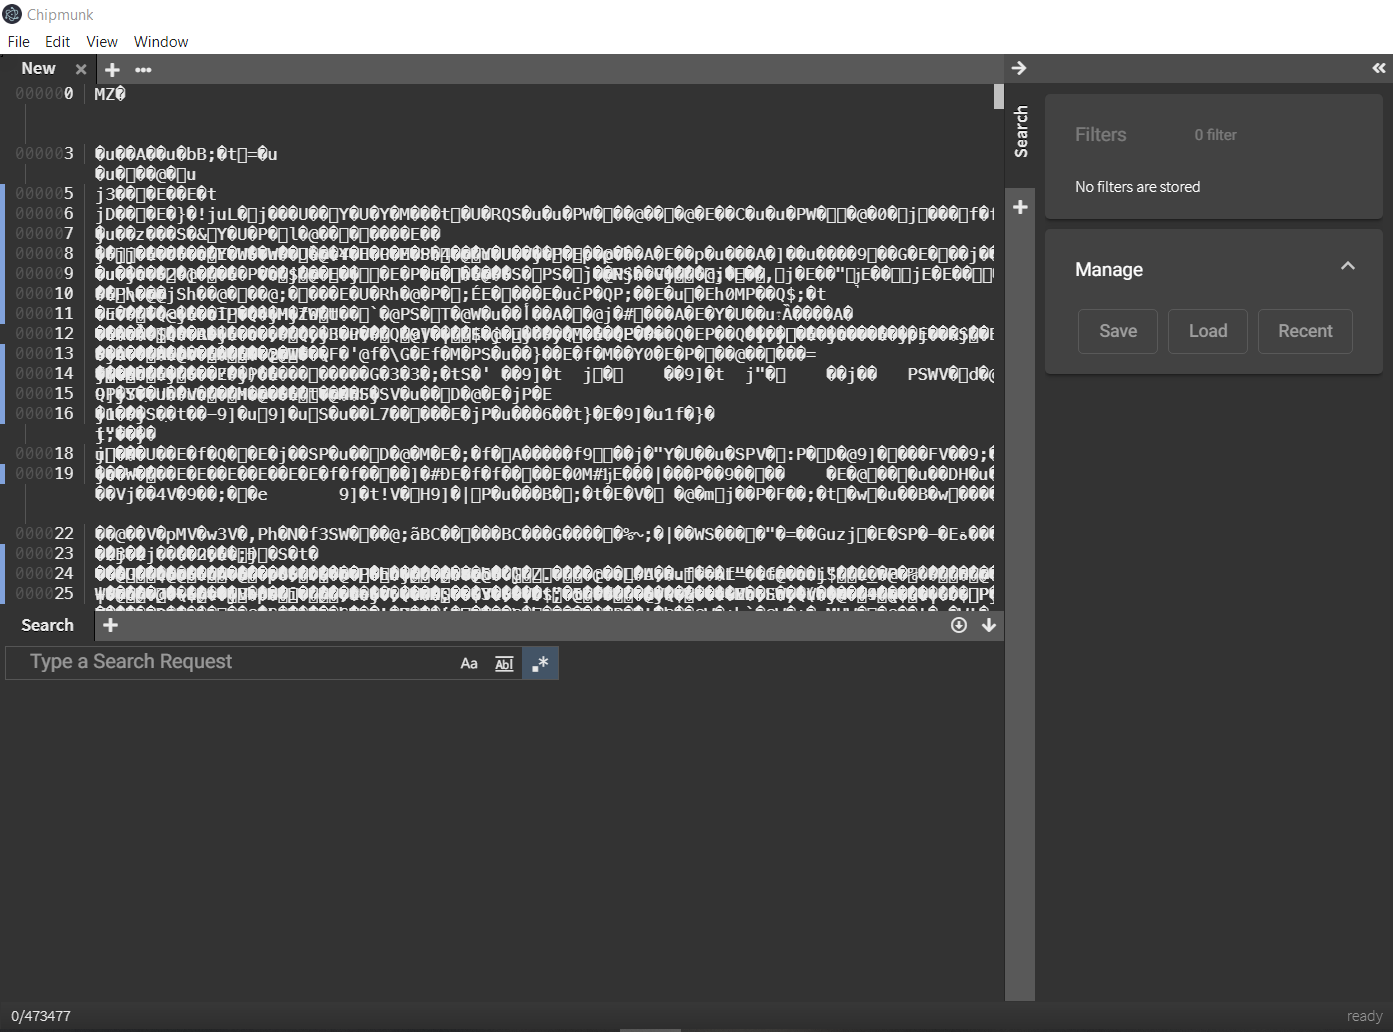This screenshot has width=1393, height=1032.
Task: Click the Recent filters button
Action: click(x=1305, y=331)
